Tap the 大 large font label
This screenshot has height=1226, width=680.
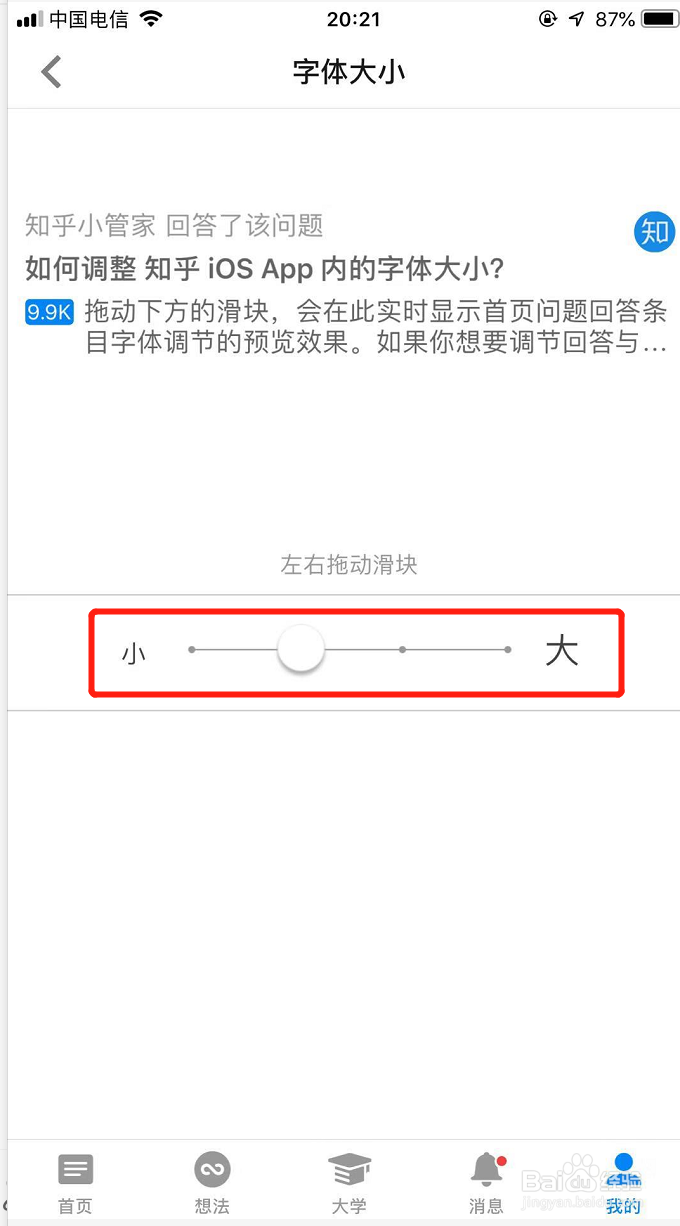562,651
